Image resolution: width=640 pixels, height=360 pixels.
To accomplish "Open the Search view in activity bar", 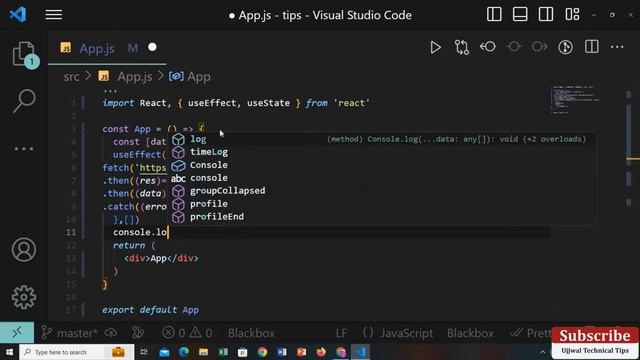I will pyautogui.click(x=24, y=100).
